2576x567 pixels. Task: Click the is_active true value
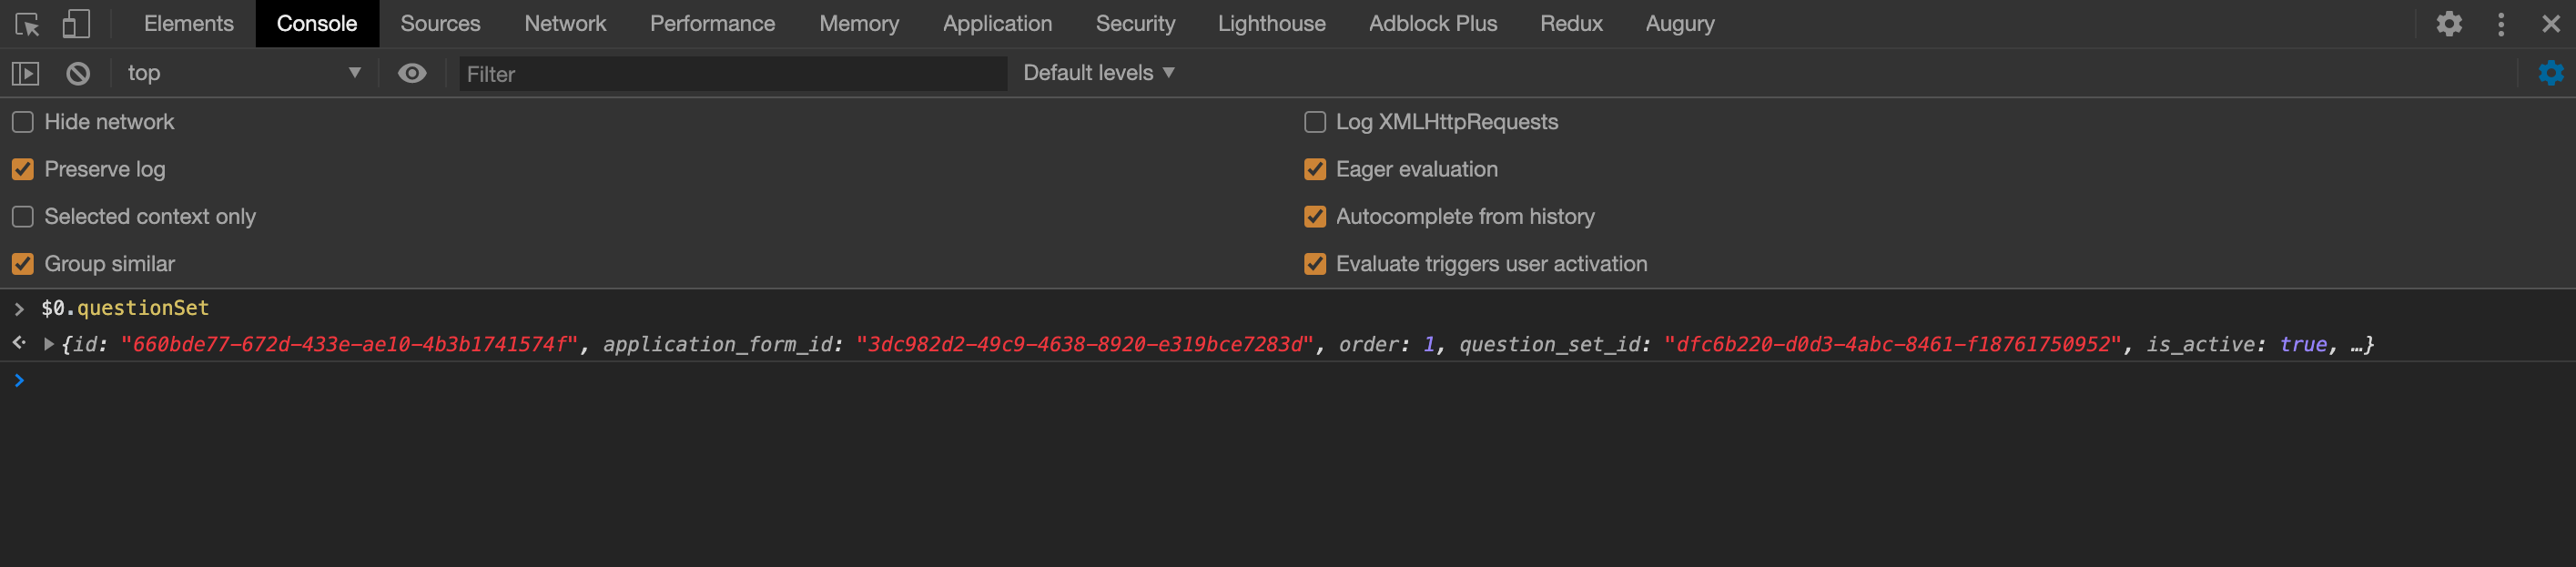pos(2303,344)
